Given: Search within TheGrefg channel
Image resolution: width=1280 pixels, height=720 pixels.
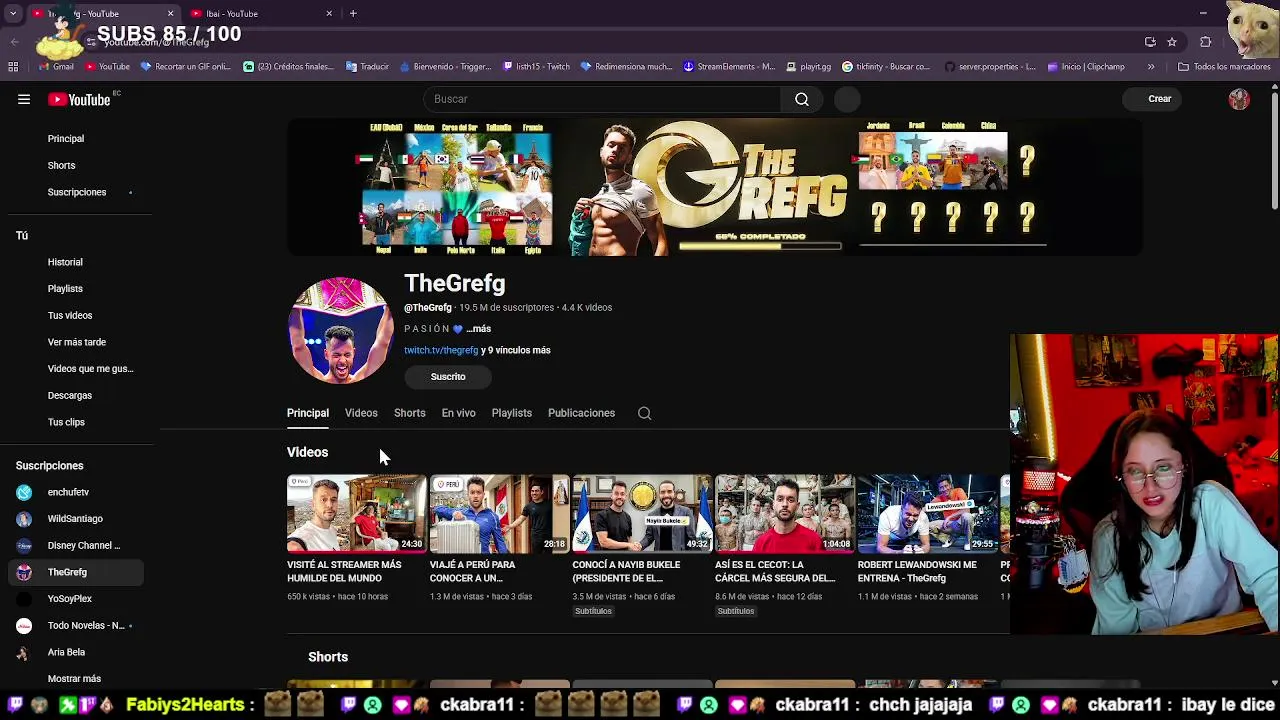Looking at the screenshot, I should pyautogui.click(x=645, y=413).
